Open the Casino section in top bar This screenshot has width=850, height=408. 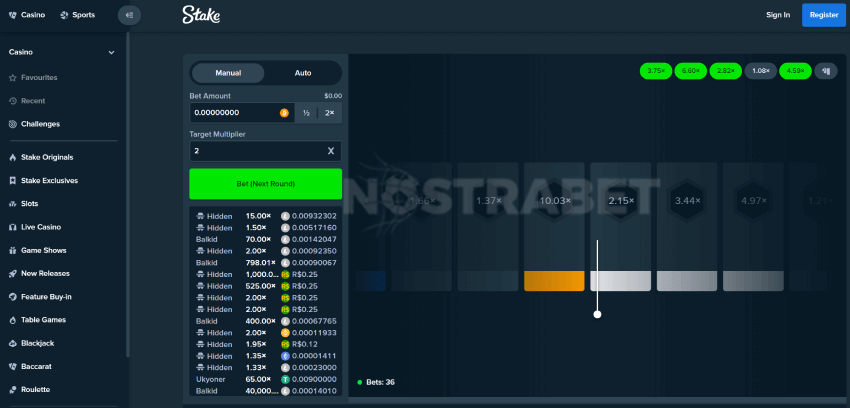27,15
